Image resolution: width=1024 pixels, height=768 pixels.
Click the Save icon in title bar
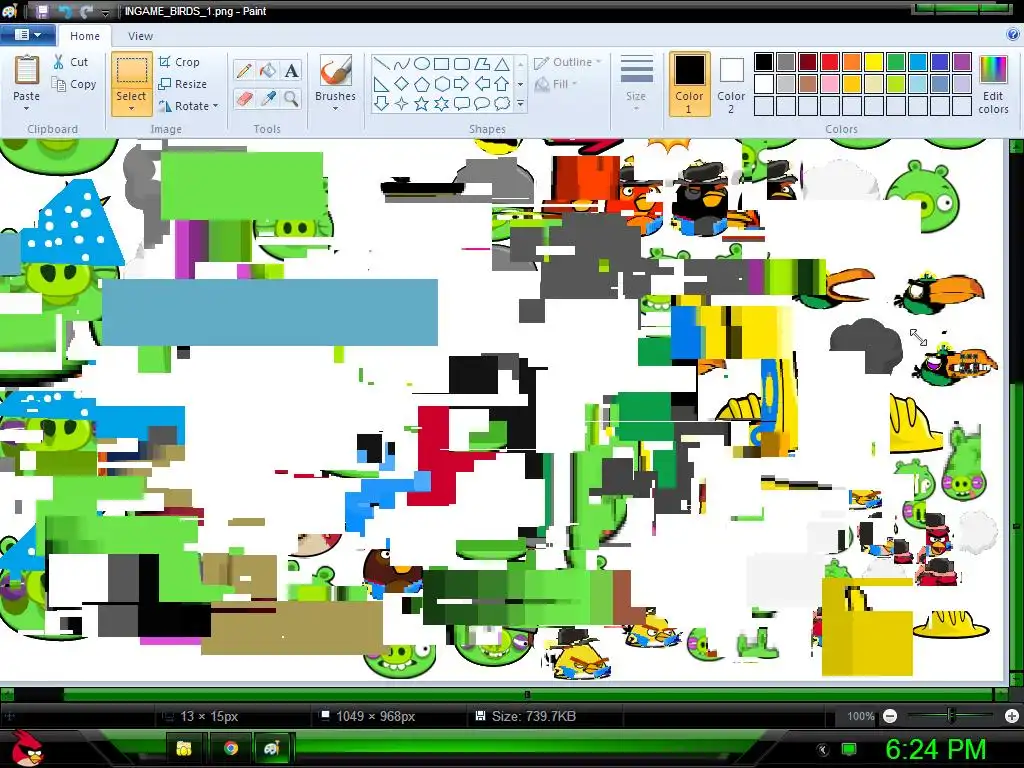(42, 11)
